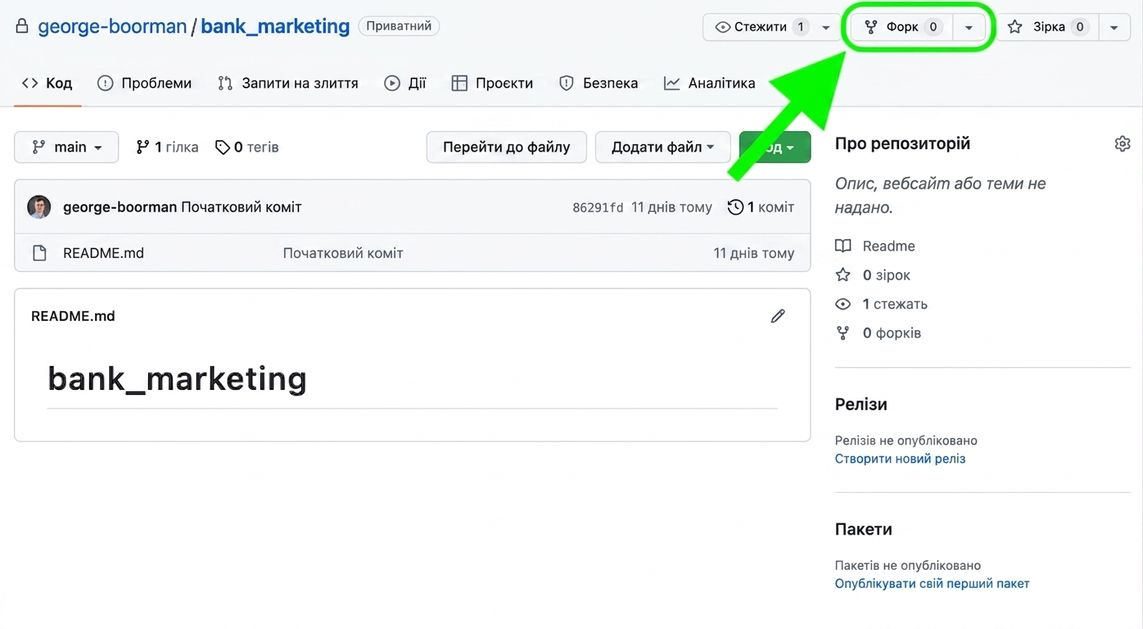This screenshot has width=1143, height=629.
Task: Open the Дії tab
Action: tap(405, 83)
